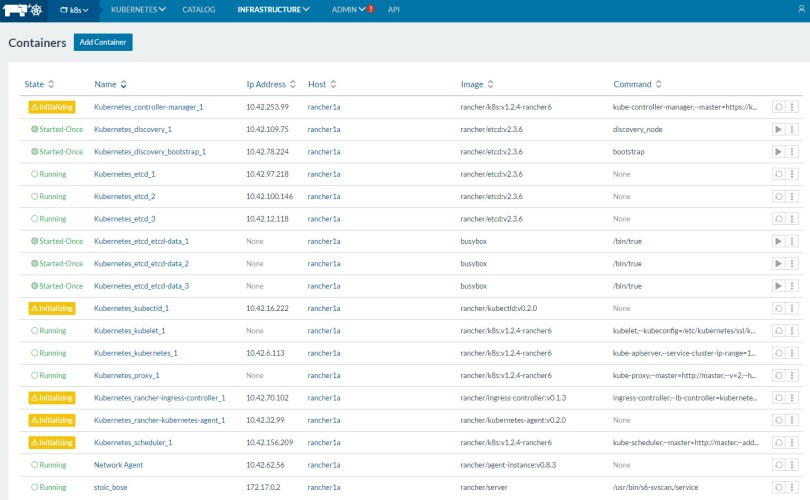Sort the table by Image column
This screenshot has height=500, width=810.
coord(477,84)
